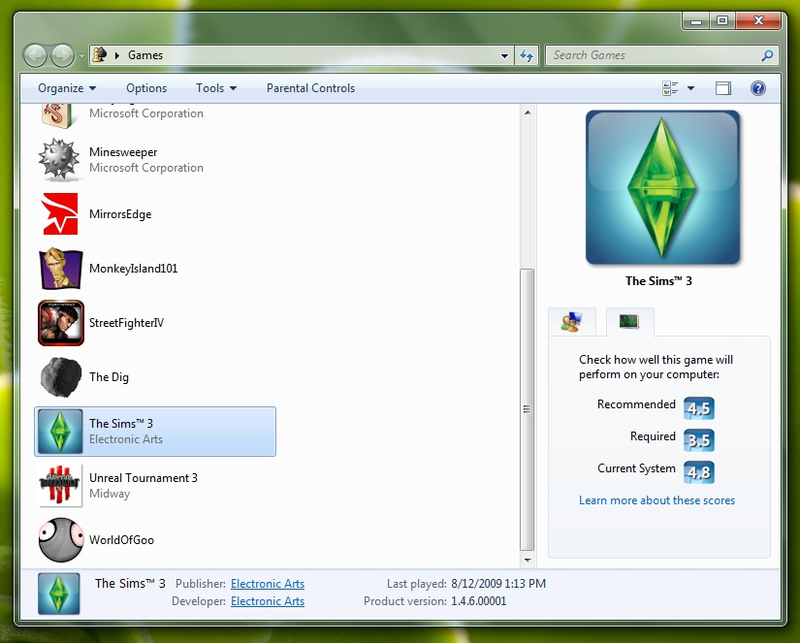
Task: Click the breadcrumb arrow before Games
Action: coord(117,55)
